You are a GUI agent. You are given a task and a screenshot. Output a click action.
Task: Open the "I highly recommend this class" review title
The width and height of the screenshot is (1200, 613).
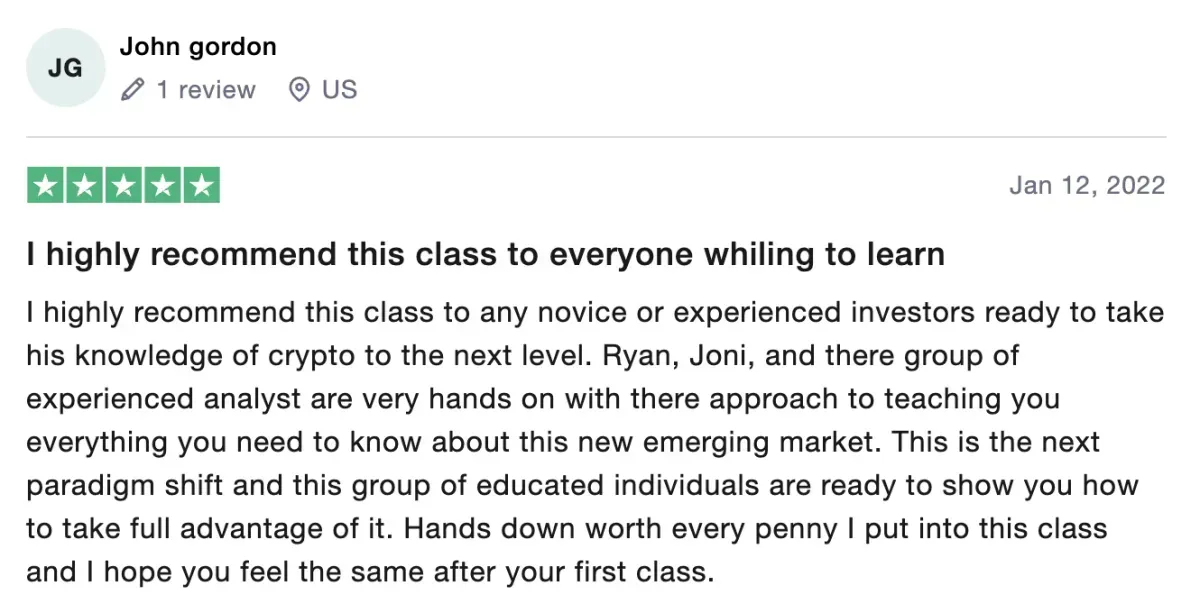click(x=485, y=254)
